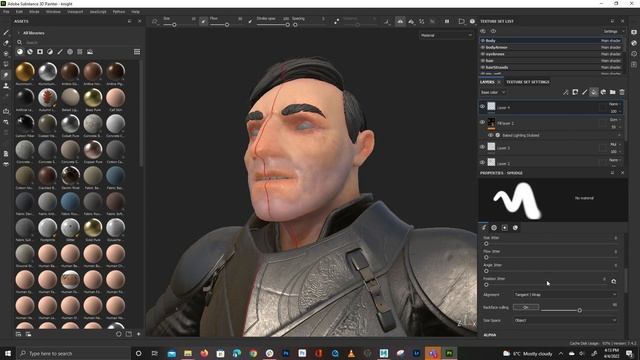Open the Base color channel dropdown
Viewport: 640px width, 360px height.
493,92
